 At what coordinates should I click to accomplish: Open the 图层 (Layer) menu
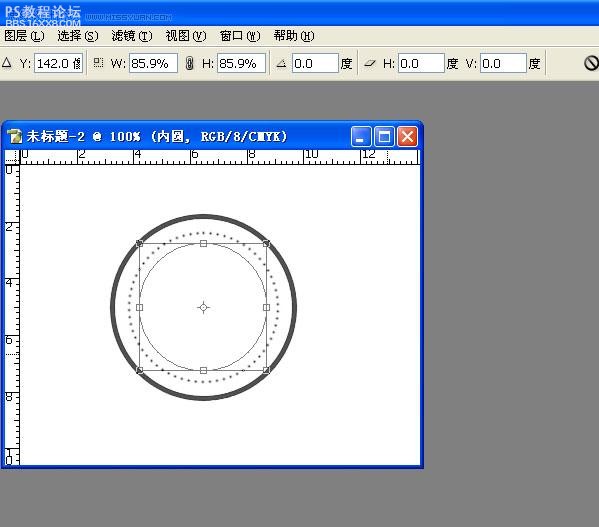click(24, 36)
